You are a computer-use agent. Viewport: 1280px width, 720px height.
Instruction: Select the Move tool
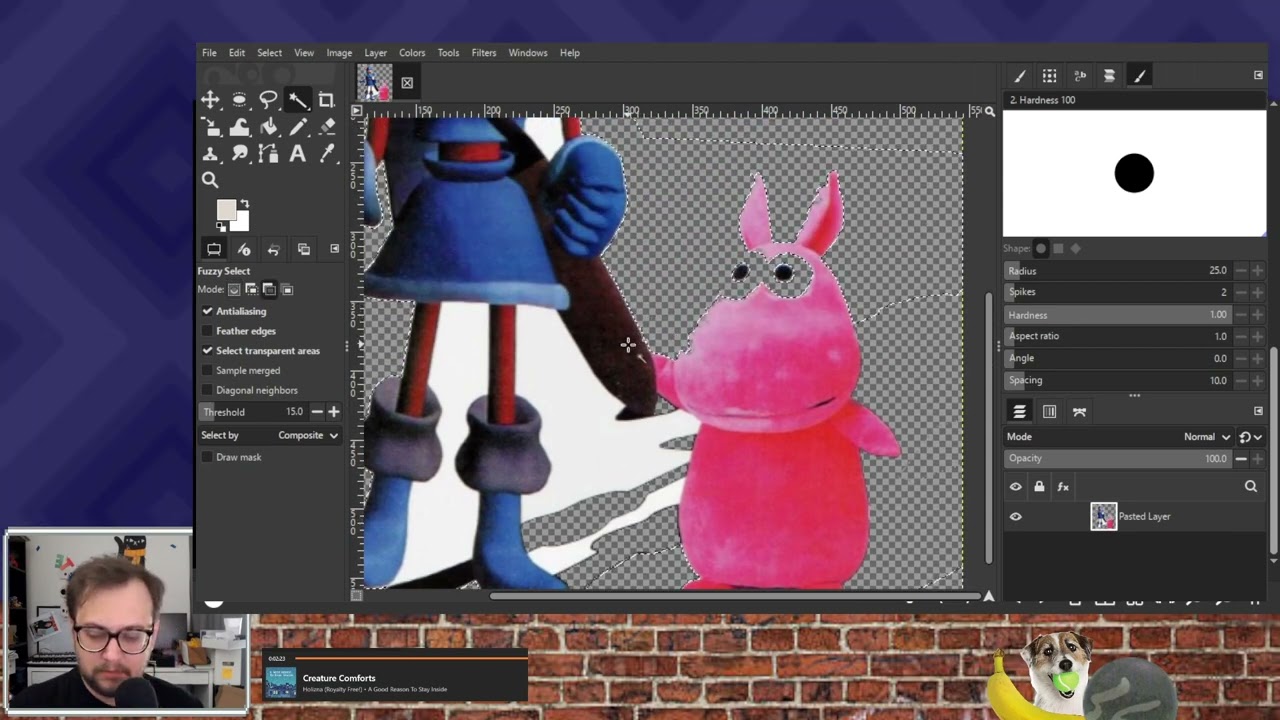pyautogui.click(x=210, y=100)
